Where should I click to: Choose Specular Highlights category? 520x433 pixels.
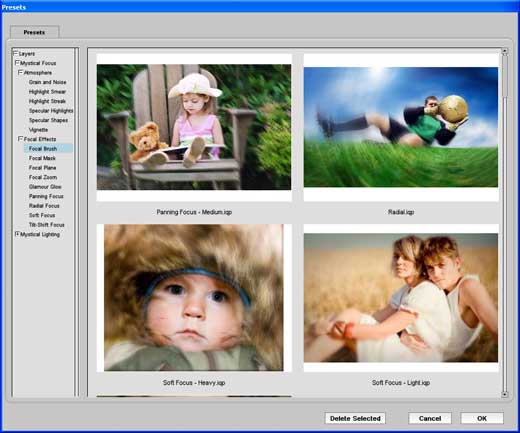point(51,111)
